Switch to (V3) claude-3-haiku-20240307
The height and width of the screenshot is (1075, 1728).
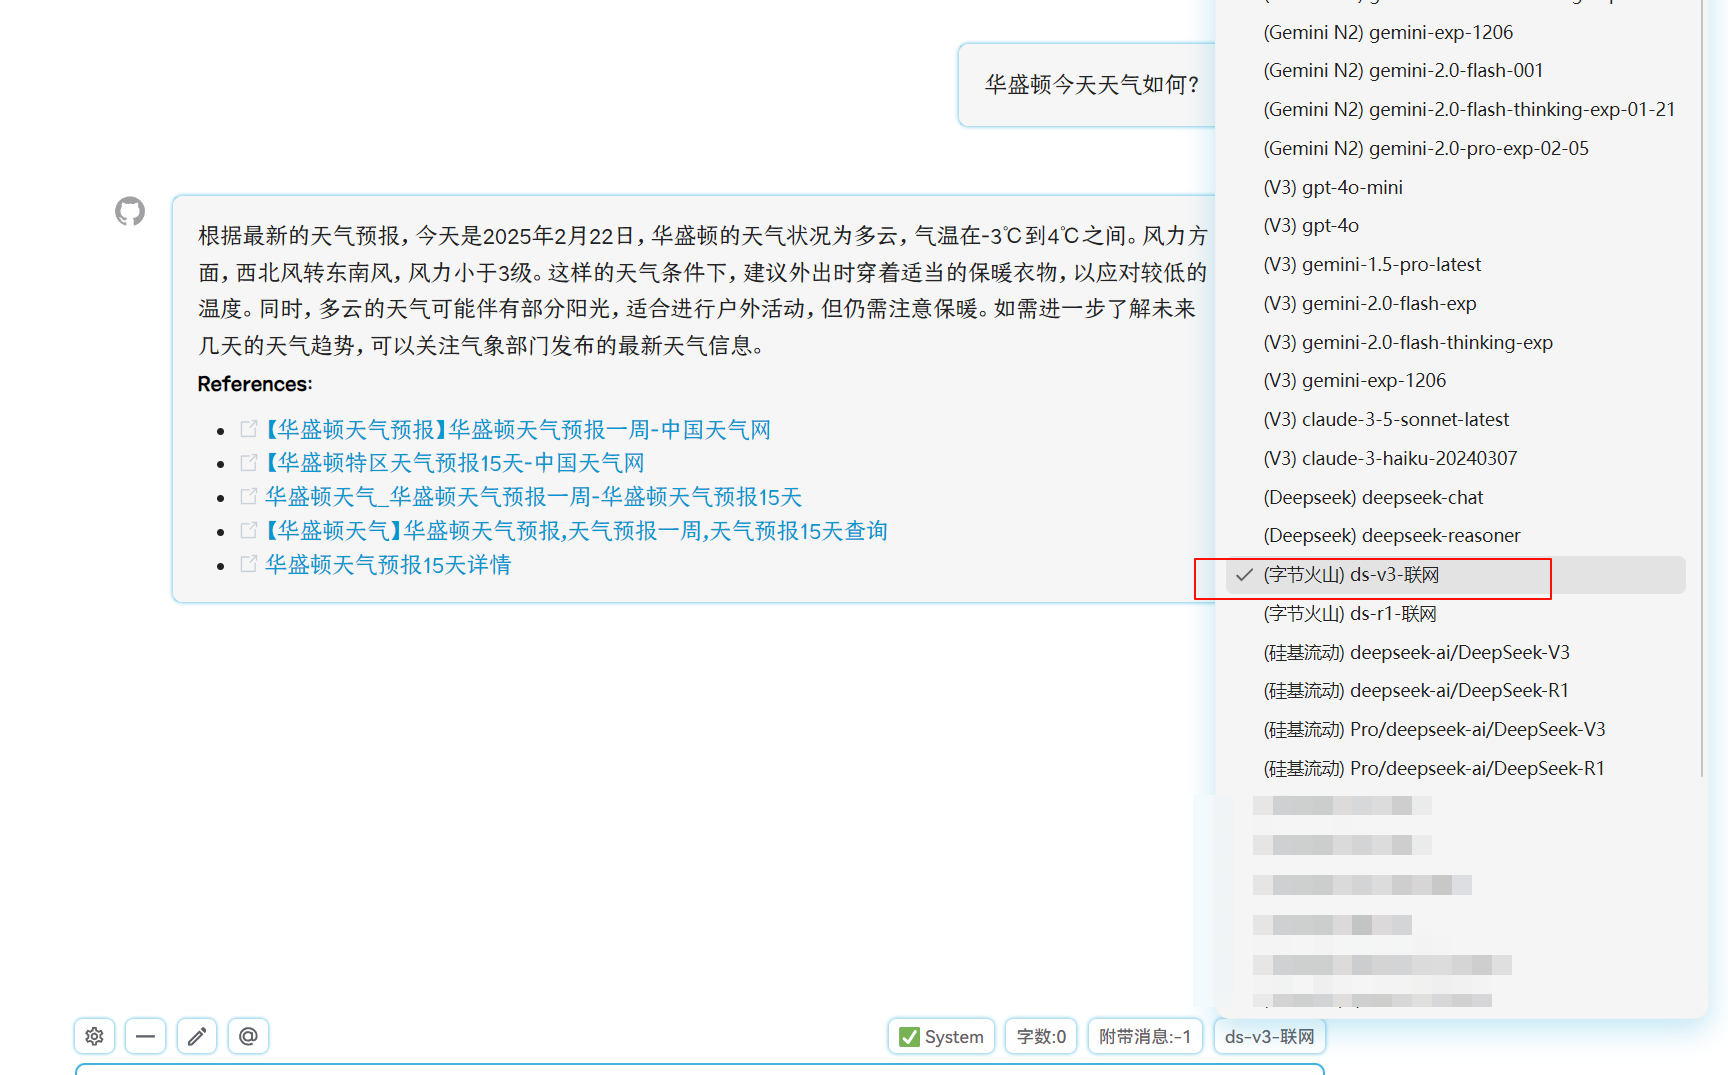(1456, 458)
